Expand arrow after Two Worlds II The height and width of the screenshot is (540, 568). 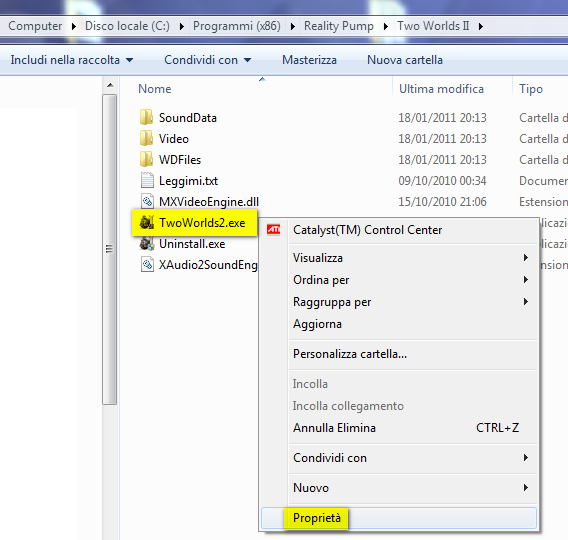pyautogui.click(x=481, y=26)
